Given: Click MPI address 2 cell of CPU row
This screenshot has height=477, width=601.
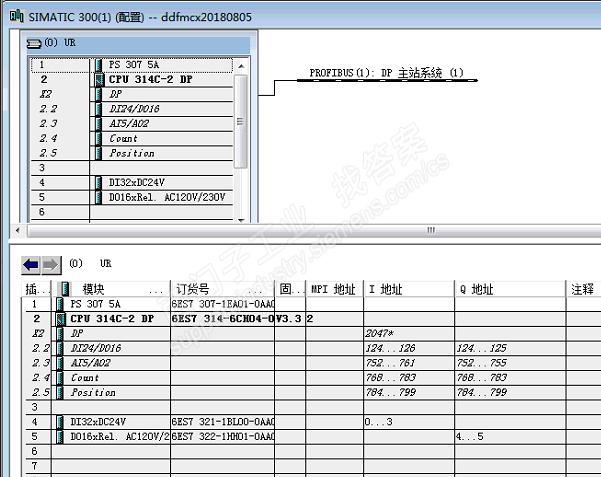Looking at the screenshot, I should pyautogui.click(x=335, y=319).
